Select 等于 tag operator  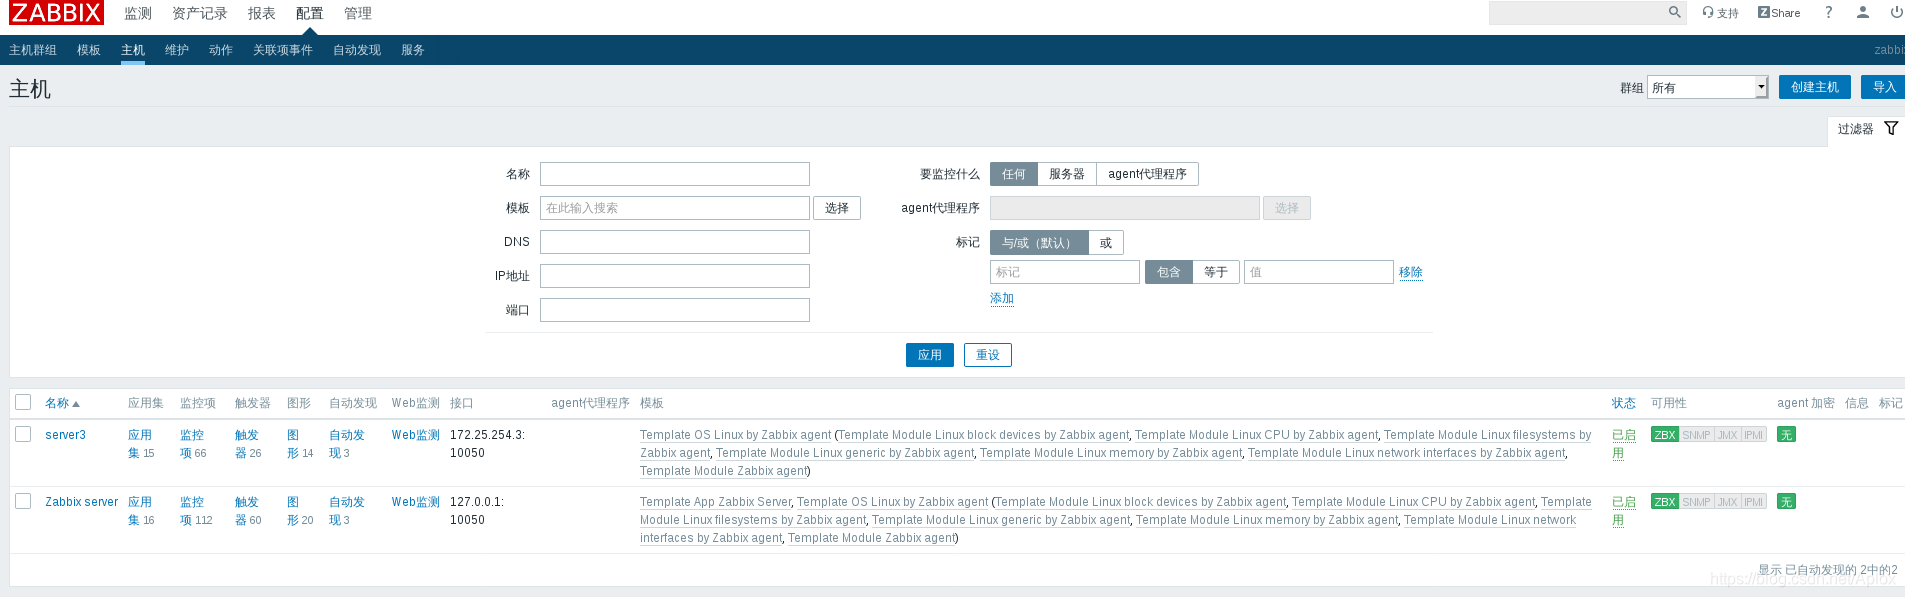(1216, 272)
